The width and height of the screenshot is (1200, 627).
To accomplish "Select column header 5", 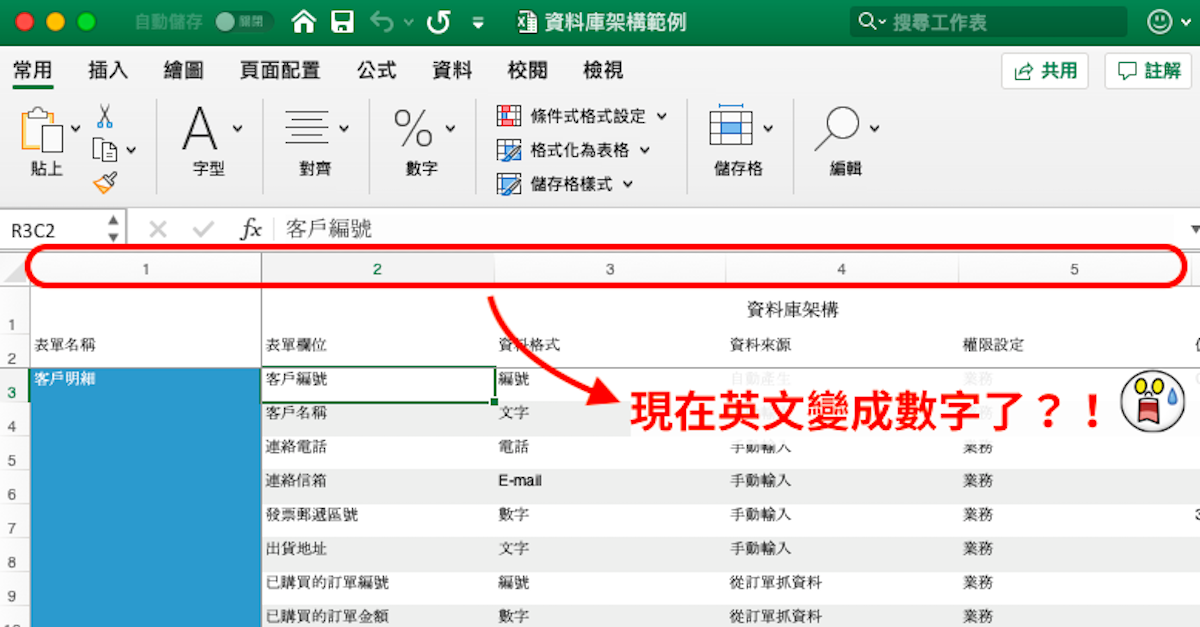I will [1074, 269].
